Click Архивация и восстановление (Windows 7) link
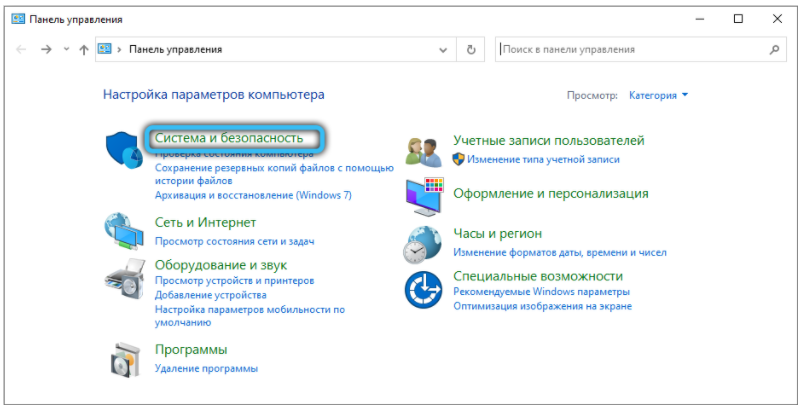 tap(253, 195)
